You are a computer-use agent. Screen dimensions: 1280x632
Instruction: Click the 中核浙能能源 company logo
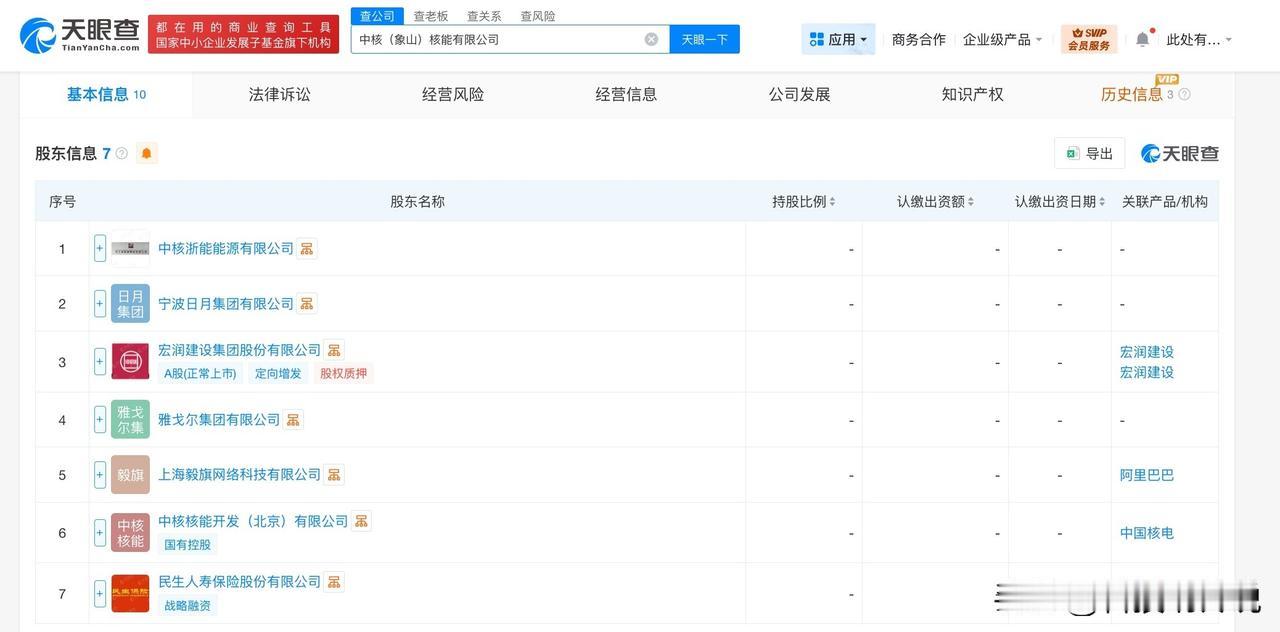pyautogui.click(x=130, y=248)
